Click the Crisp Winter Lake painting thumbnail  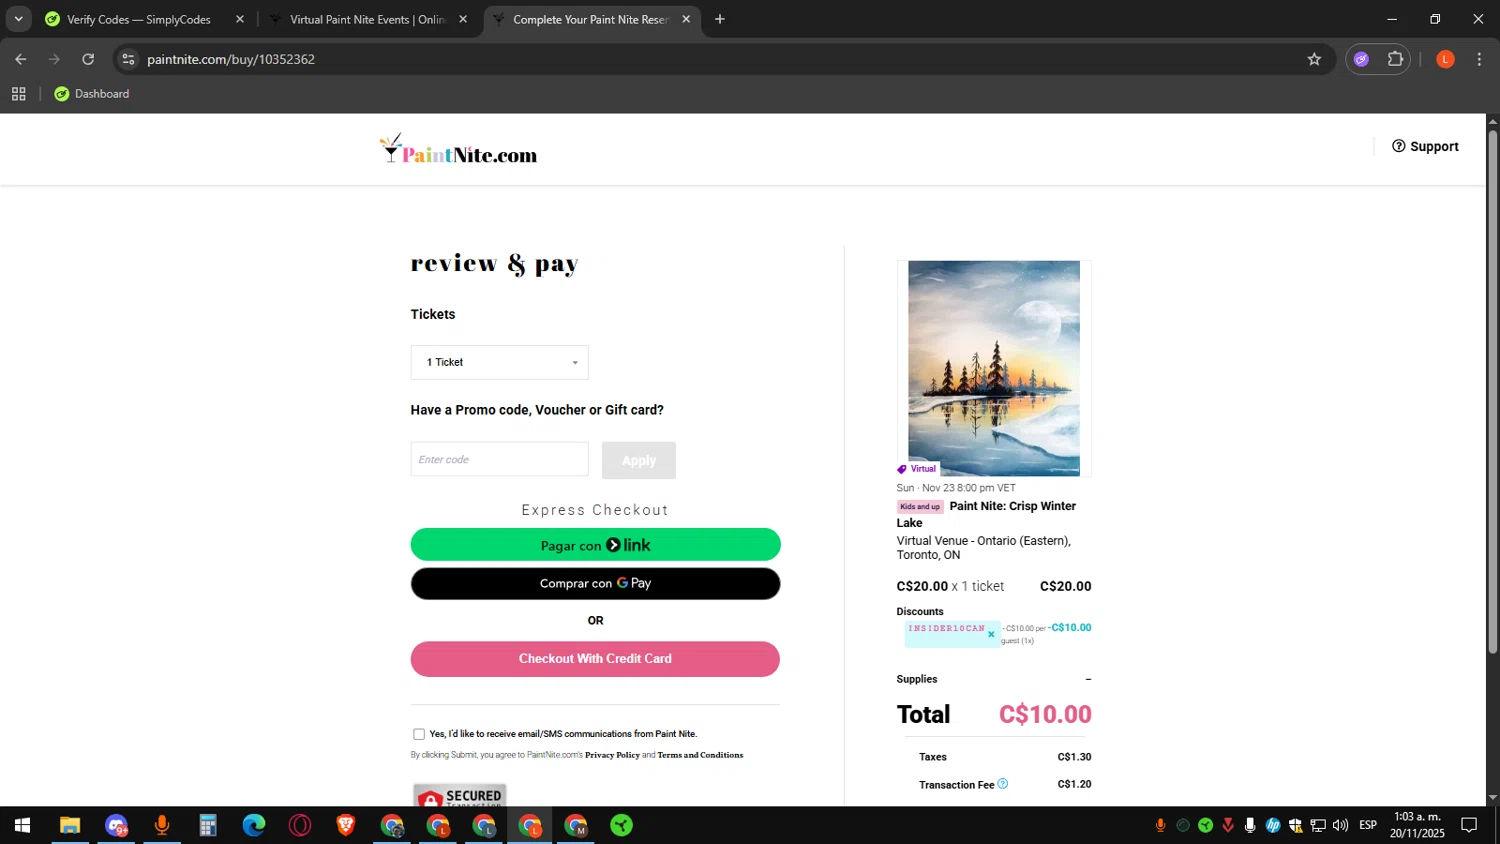[x=994, y=368]
